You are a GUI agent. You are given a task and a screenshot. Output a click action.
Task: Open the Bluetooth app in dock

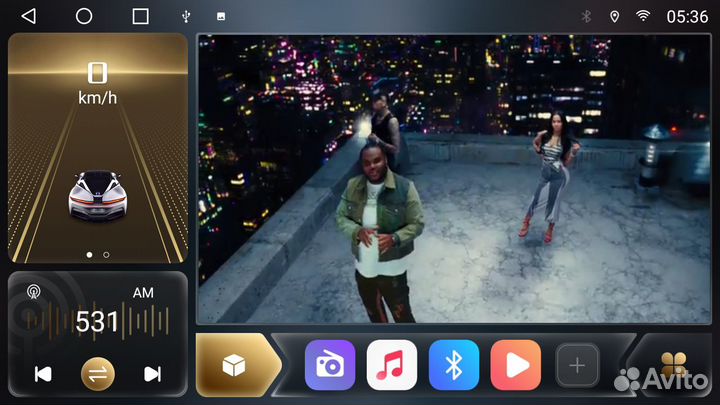click(x=454, y=365)
